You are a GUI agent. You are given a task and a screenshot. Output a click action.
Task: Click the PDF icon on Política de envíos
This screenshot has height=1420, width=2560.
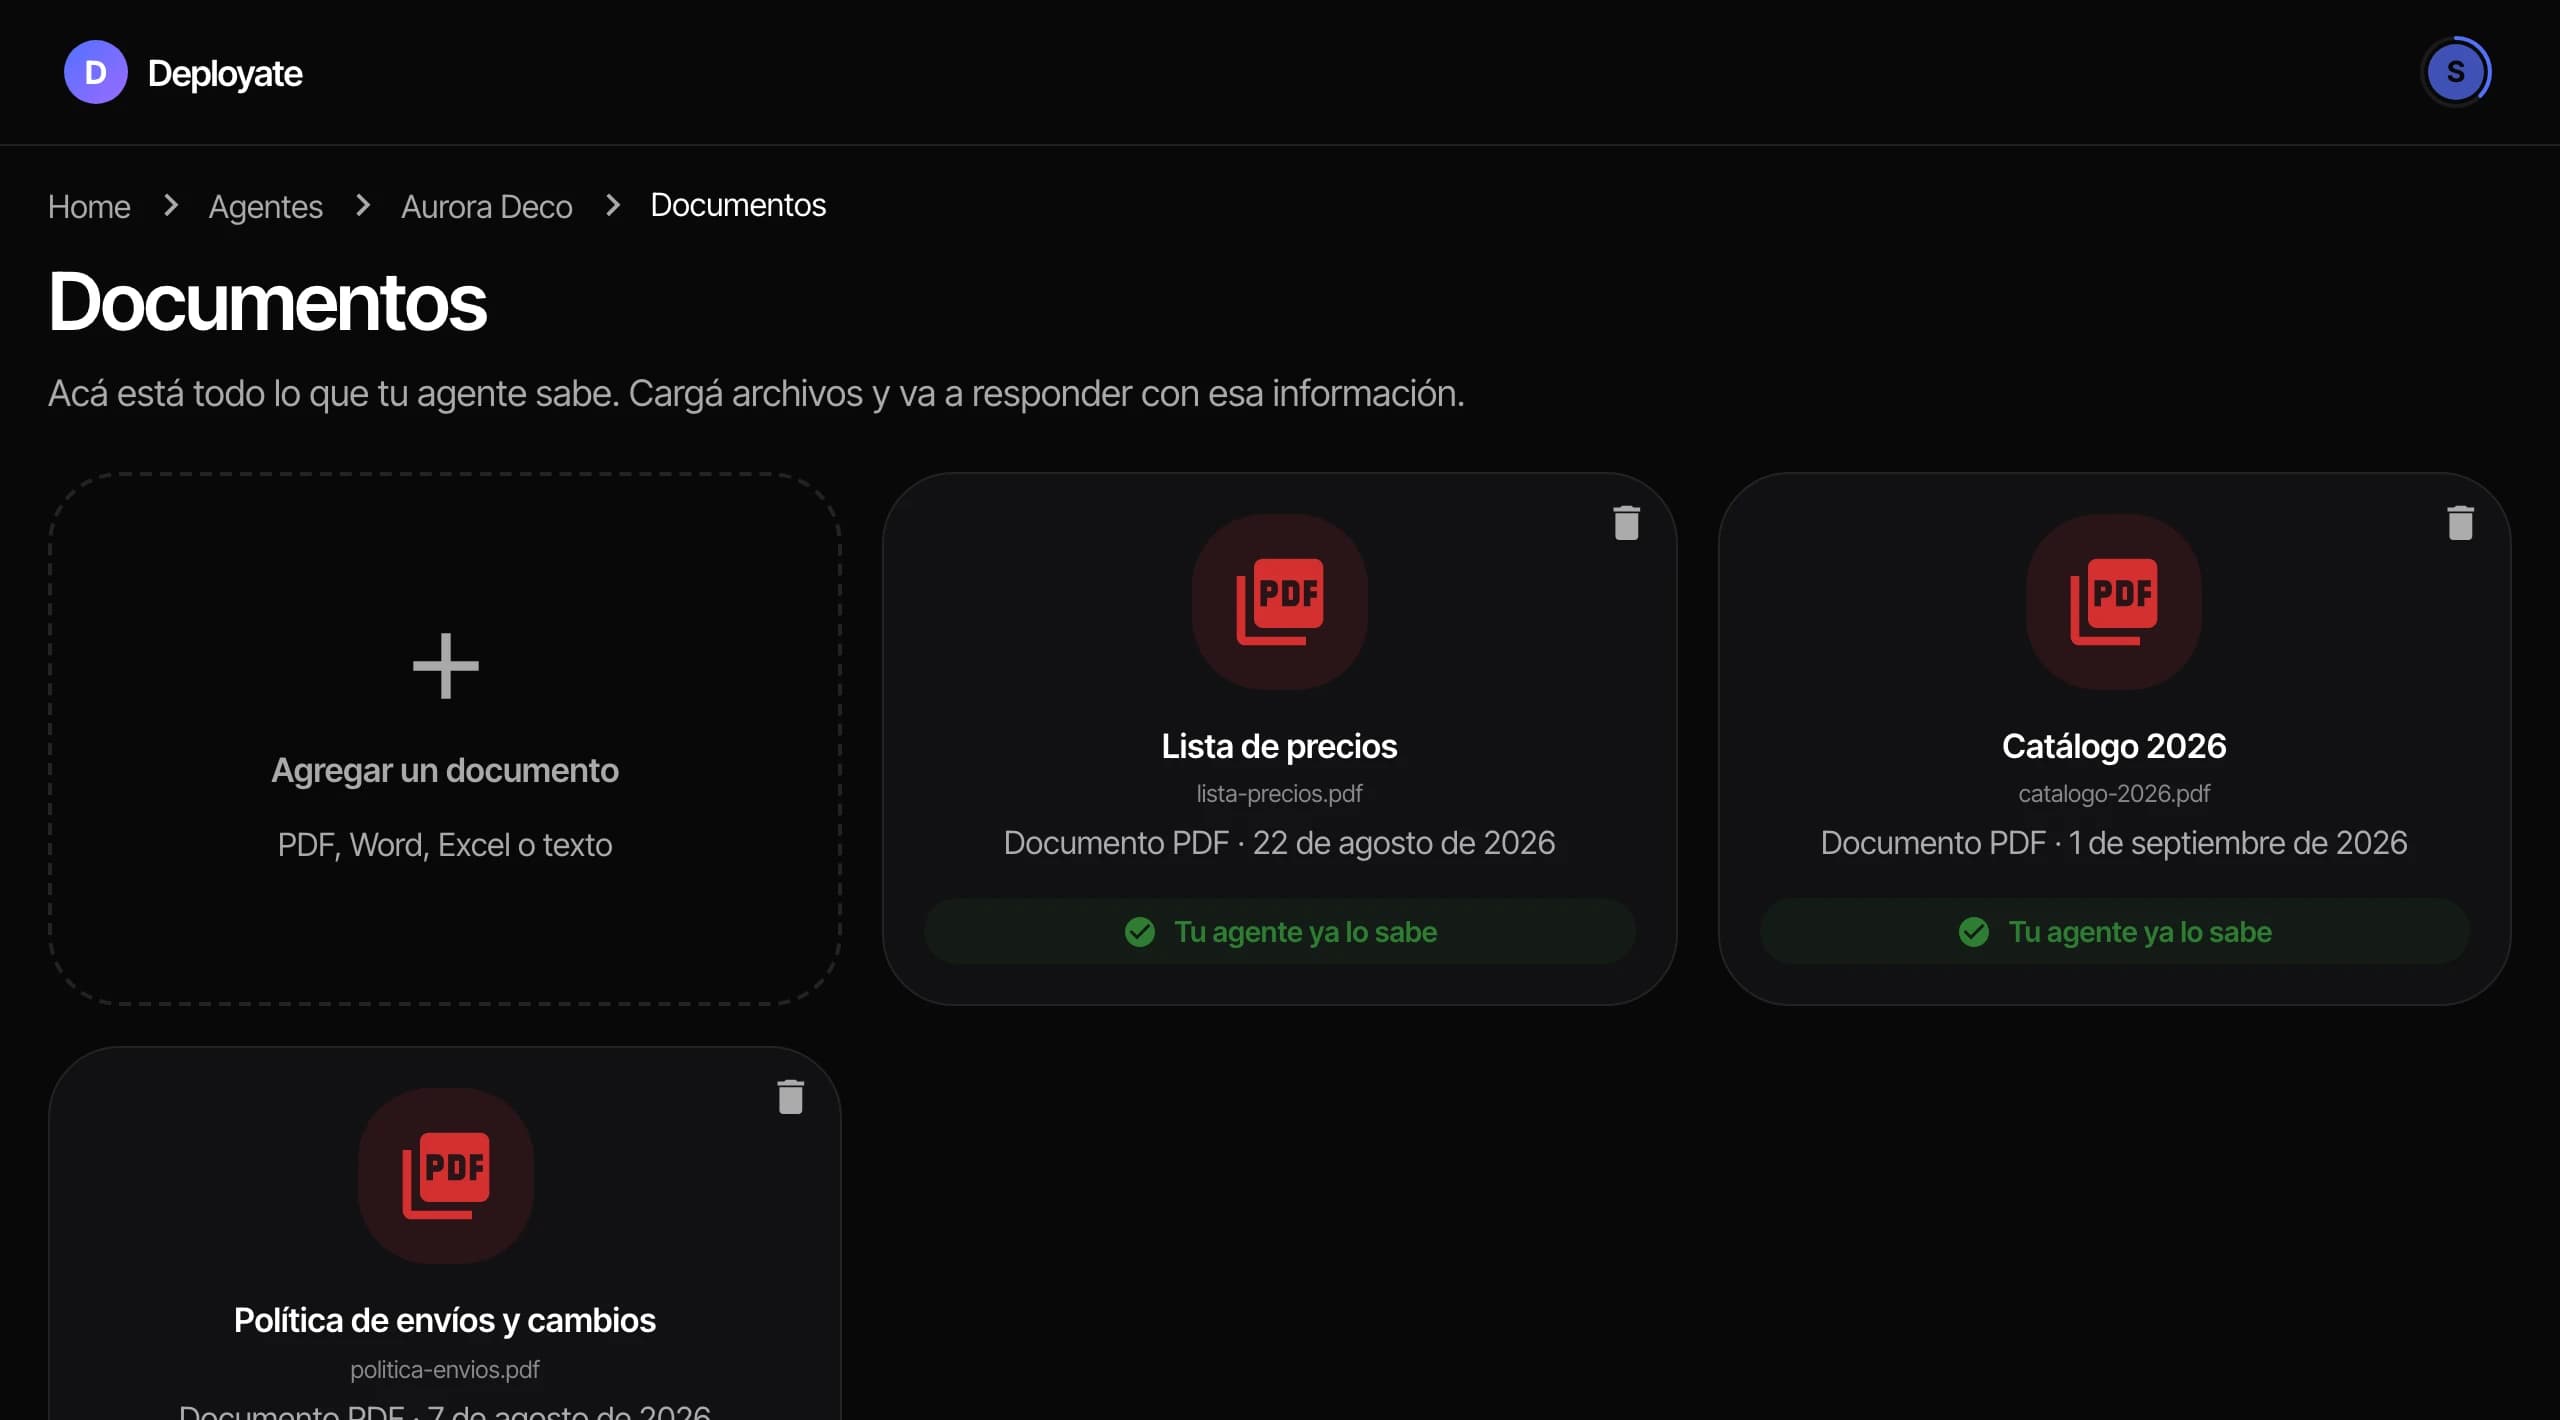pyautogui.click(x=445, y=1175)
